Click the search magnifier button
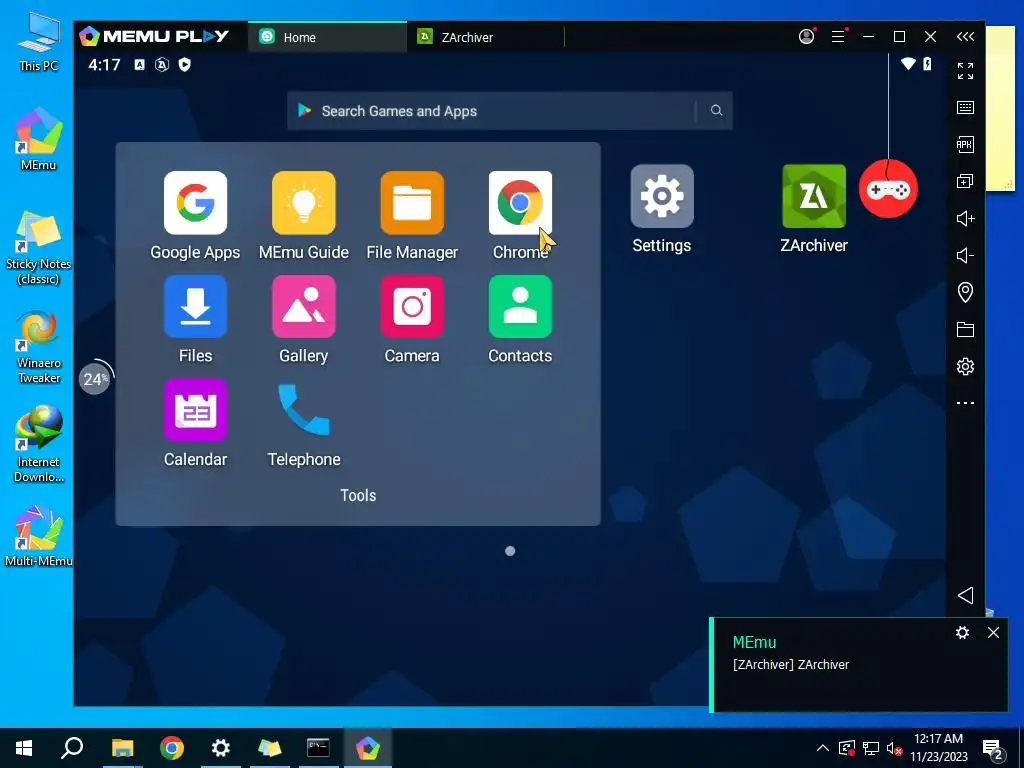Screen dimensions: 1024x768 click(716, 110)
